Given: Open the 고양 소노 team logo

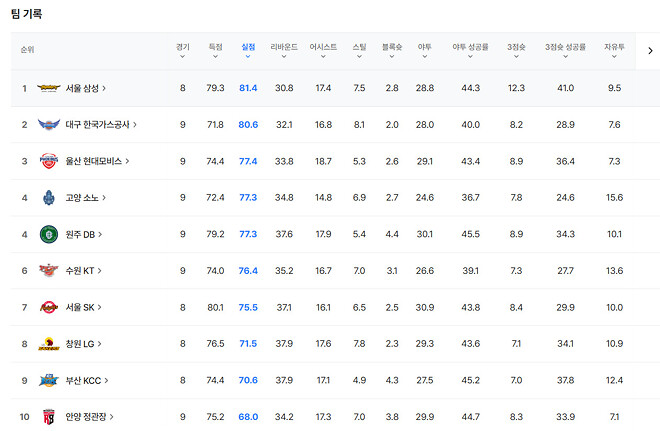Looking at the screenshot, I should (x=49, y=198).
